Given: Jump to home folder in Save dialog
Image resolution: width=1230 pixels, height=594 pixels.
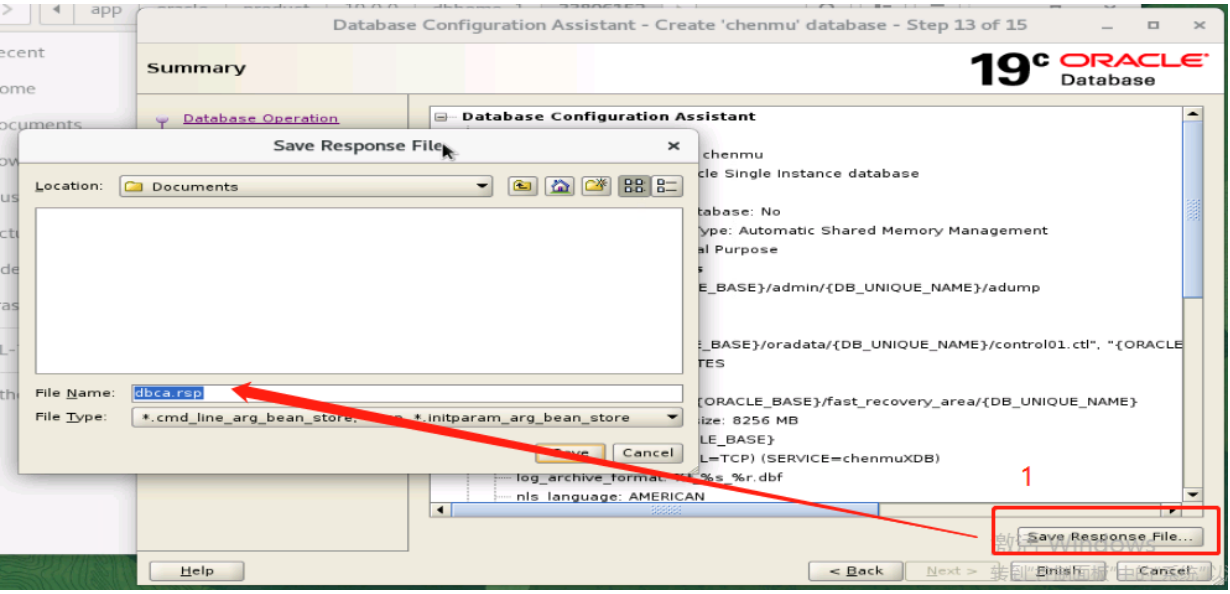Looking at the screenshot, I should [x=559, y=186].
